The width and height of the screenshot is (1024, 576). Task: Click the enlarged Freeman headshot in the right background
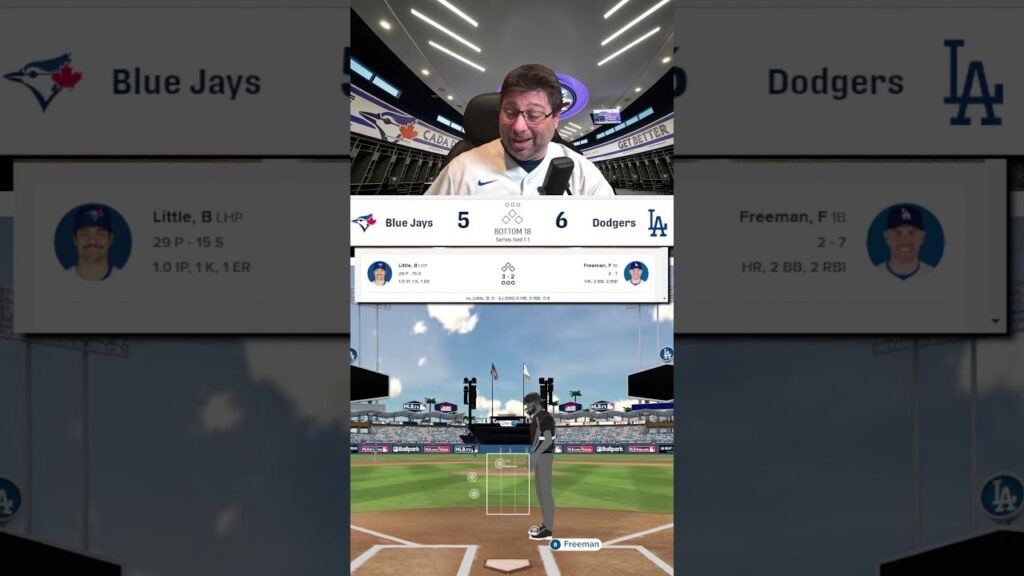point(905,242)
